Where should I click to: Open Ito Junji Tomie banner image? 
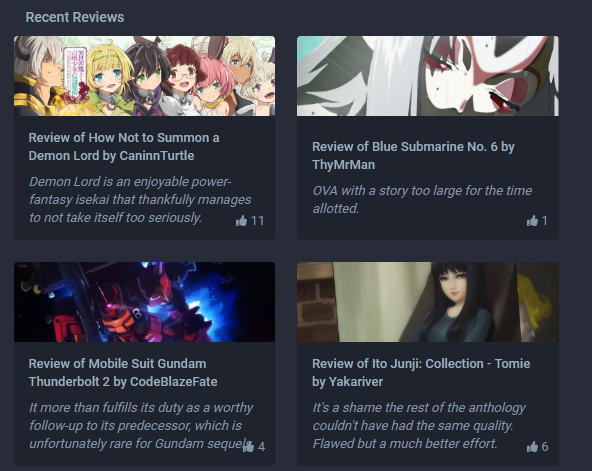tap(428, 302)
